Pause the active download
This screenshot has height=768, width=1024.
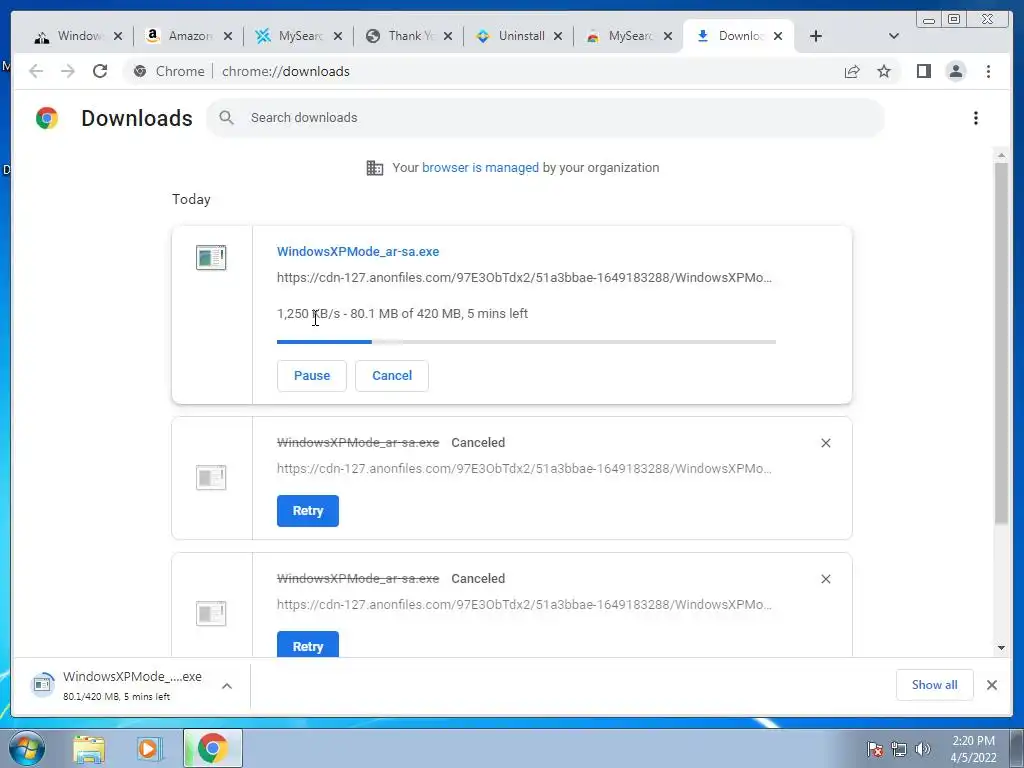pyautogui.click(x=312, y=376)
